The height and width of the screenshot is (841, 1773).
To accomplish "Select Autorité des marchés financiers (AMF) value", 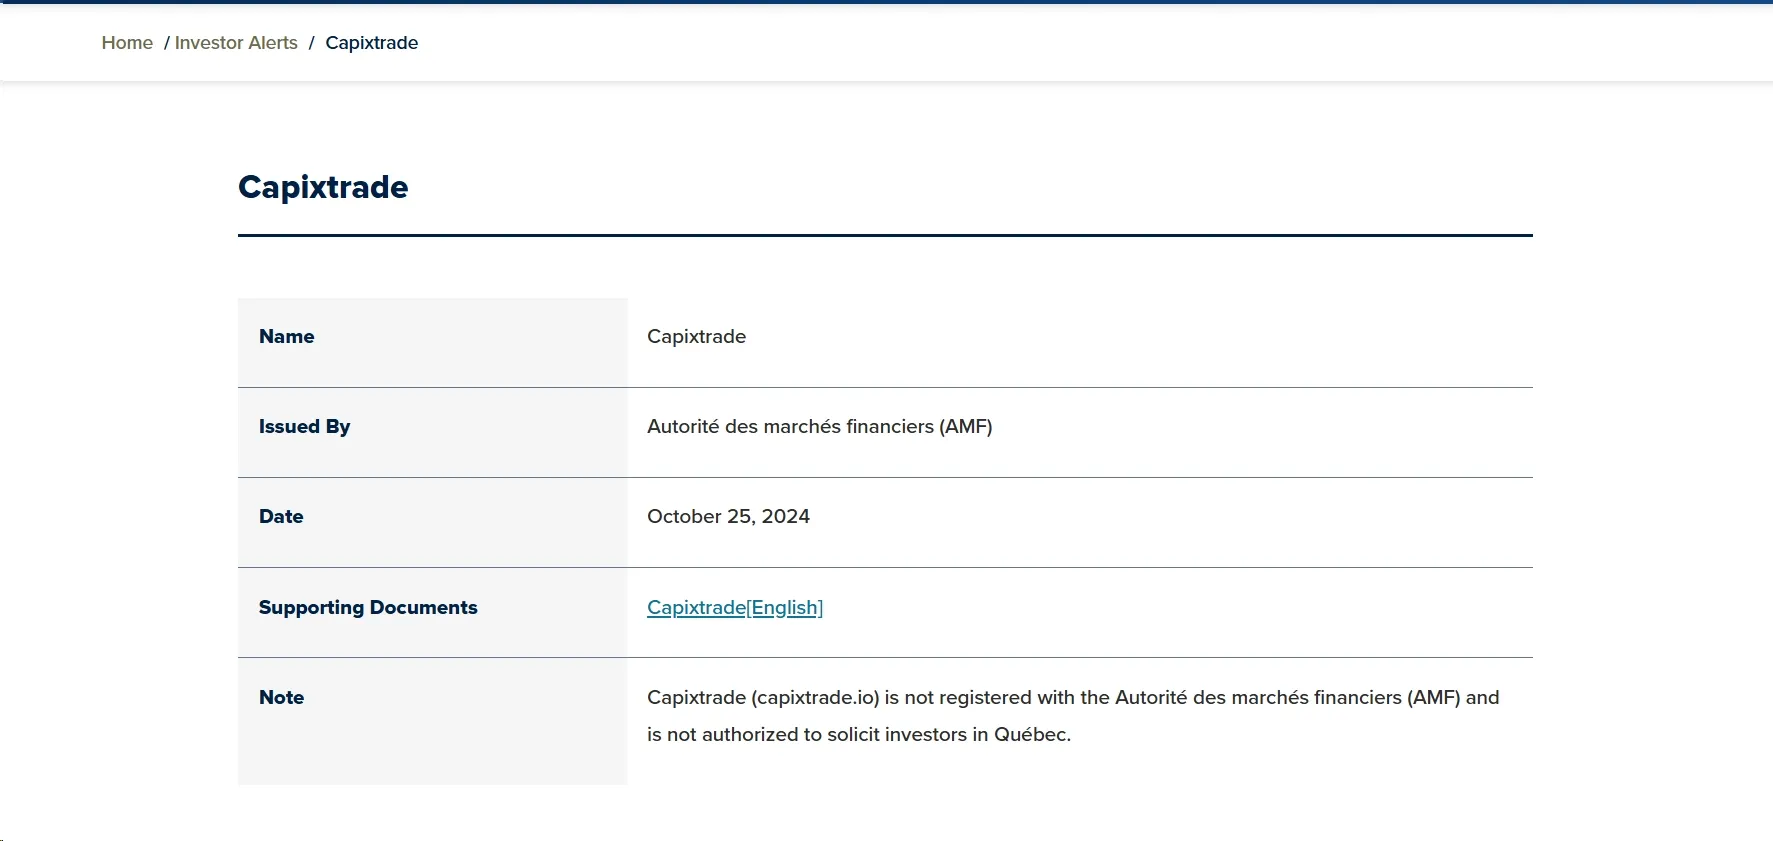I will click(820, 427).
